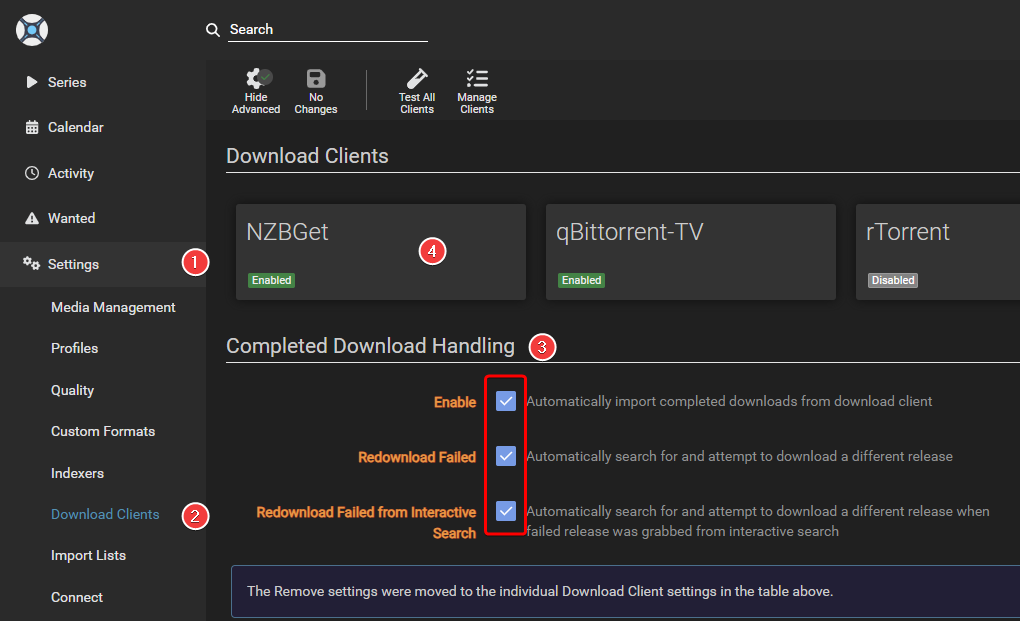This screenshot has height=621, width=1020.
Task: Click the No Changes save icon
Action: click(x=316, y=79)
